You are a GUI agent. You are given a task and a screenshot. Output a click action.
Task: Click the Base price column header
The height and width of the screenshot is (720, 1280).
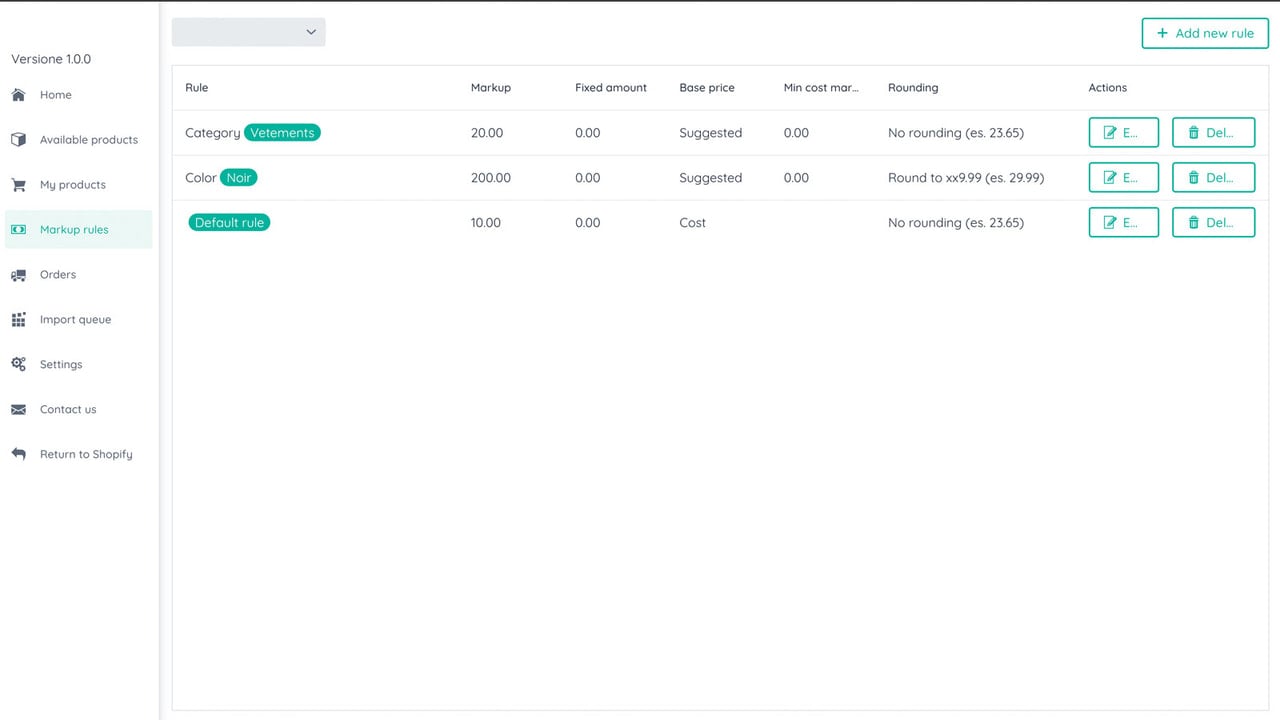707,88
